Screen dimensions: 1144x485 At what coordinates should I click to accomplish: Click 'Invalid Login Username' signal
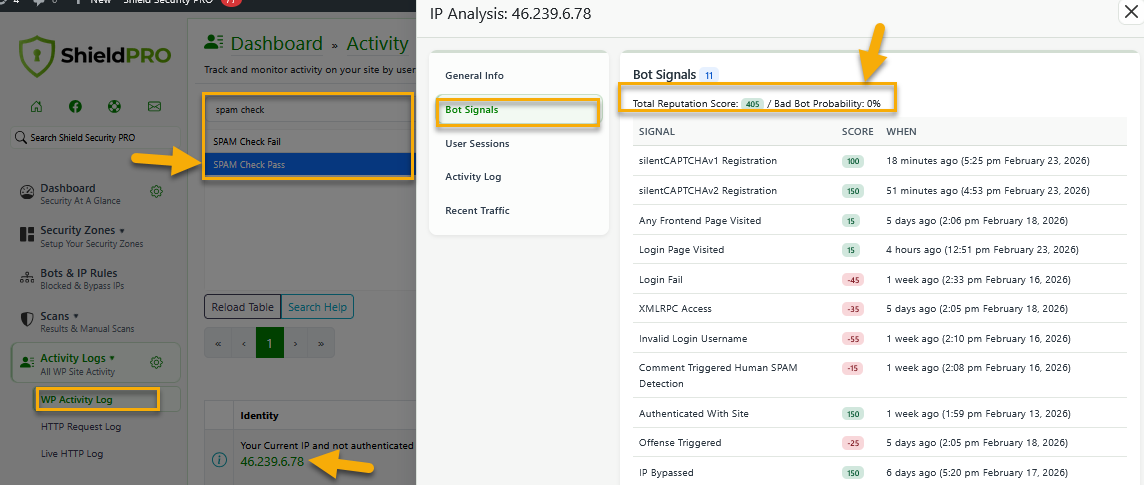693,338
